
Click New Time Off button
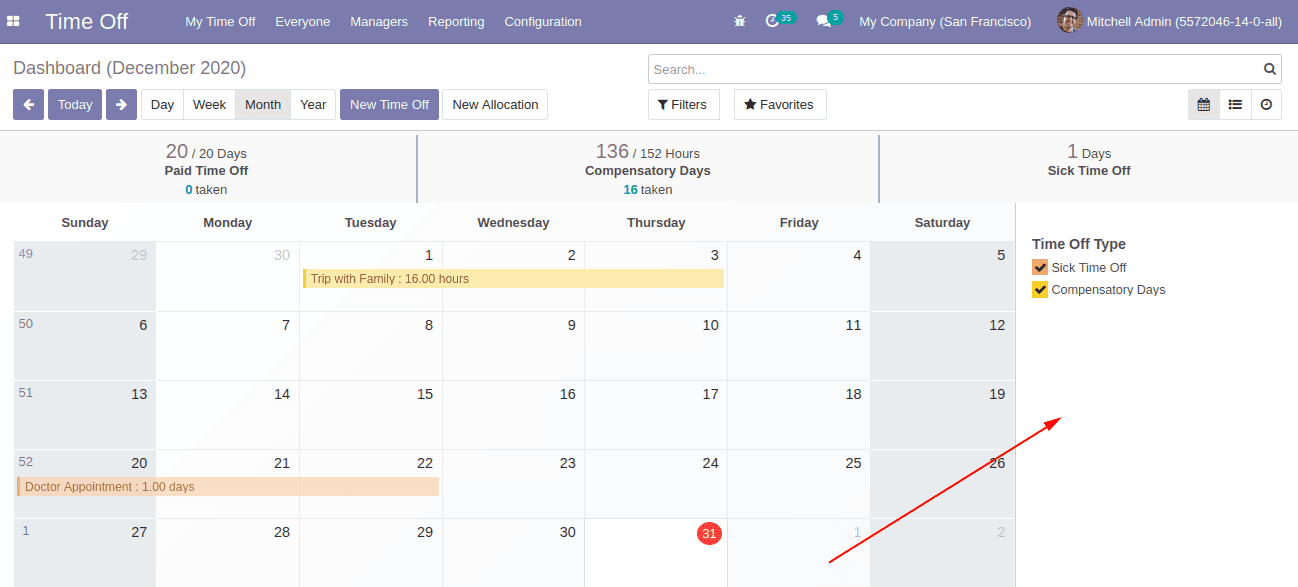(389, 104)
